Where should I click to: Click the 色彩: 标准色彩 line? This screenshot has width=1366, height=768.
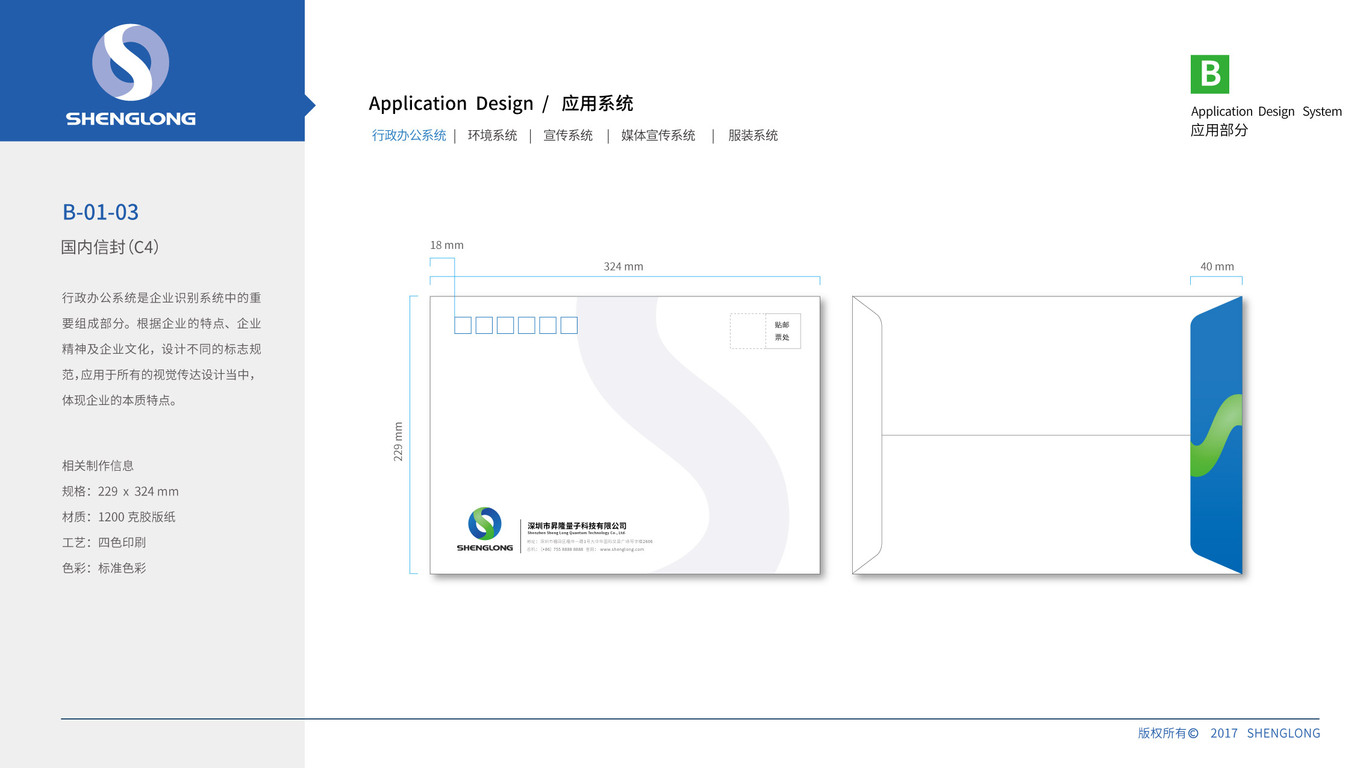104,568
